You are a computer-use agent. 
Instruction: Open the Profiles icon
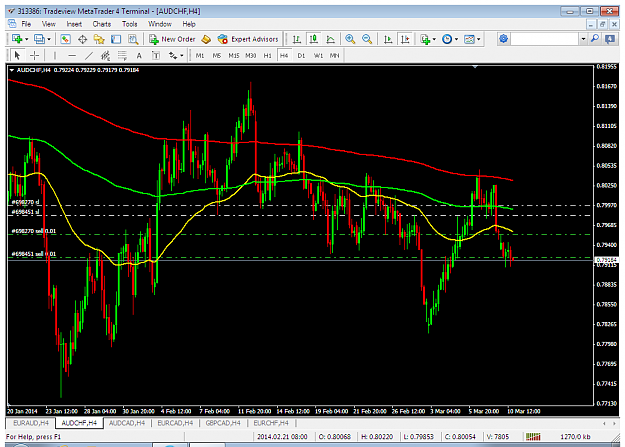click(39, 39)
